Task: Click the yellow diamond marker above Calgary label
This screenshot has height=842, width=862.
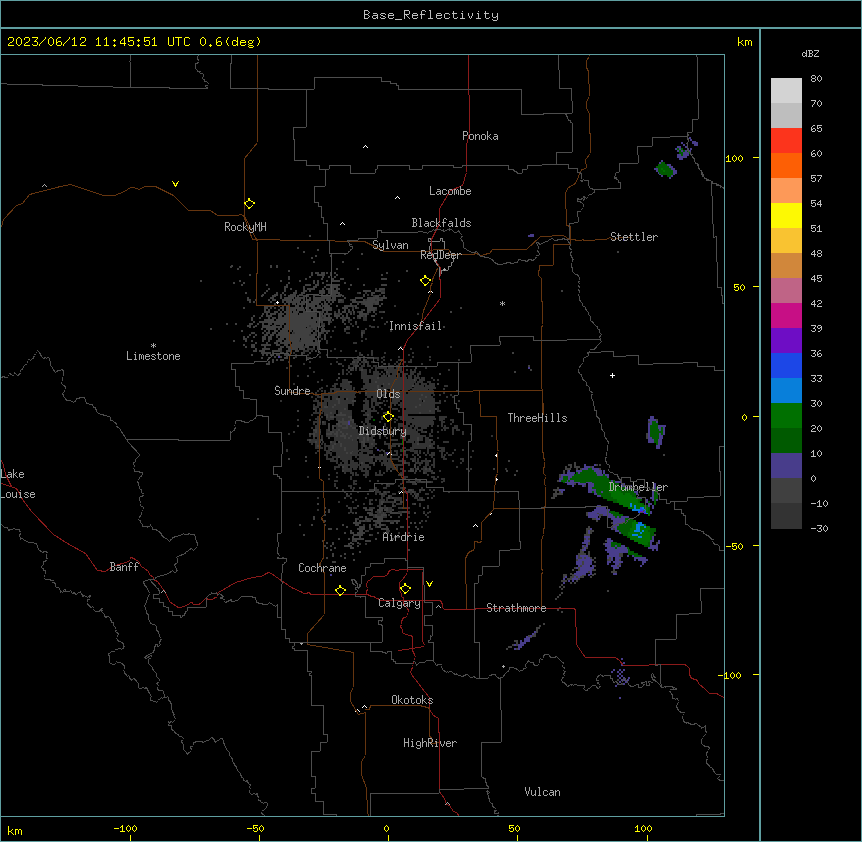Action: point(405,589)
